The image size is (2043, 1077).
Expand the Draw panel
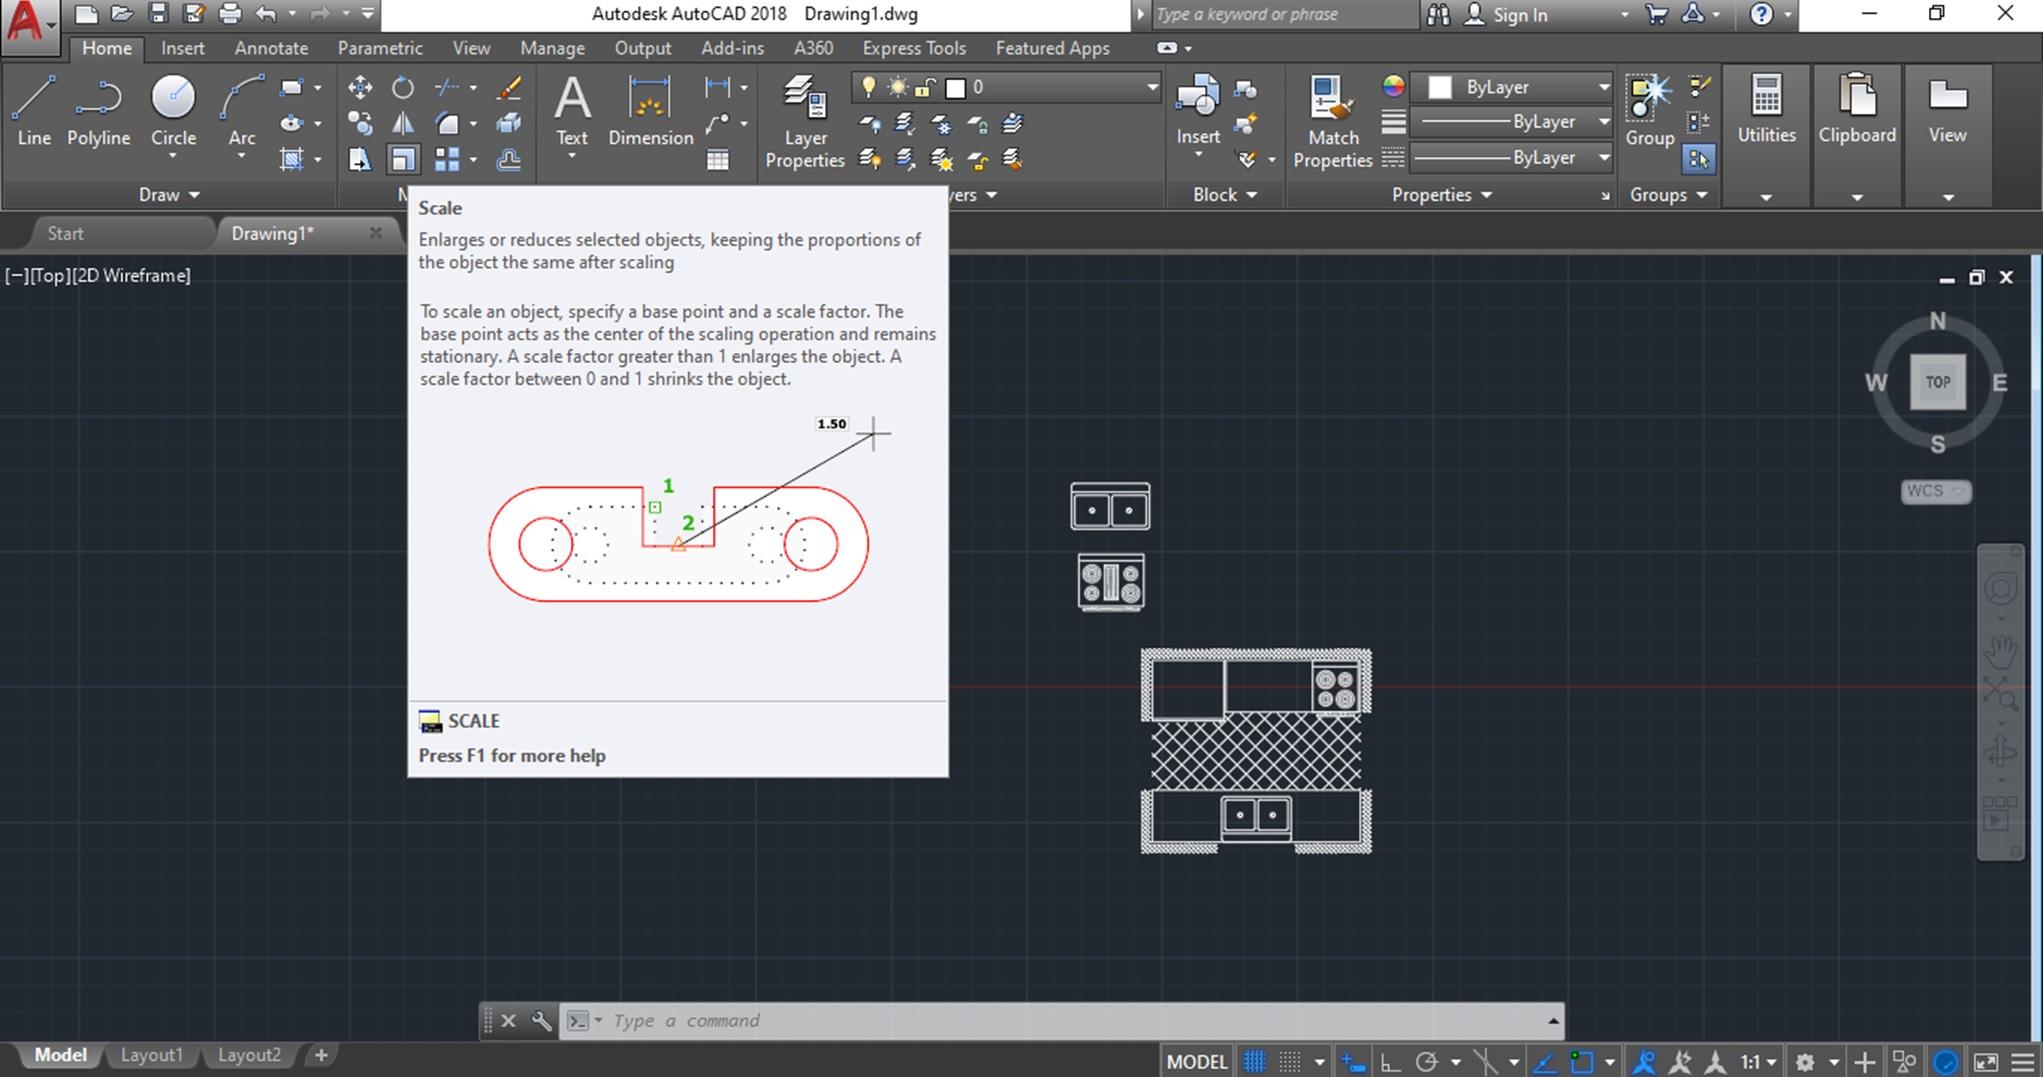pyautogui.click(x=168, y=195)
